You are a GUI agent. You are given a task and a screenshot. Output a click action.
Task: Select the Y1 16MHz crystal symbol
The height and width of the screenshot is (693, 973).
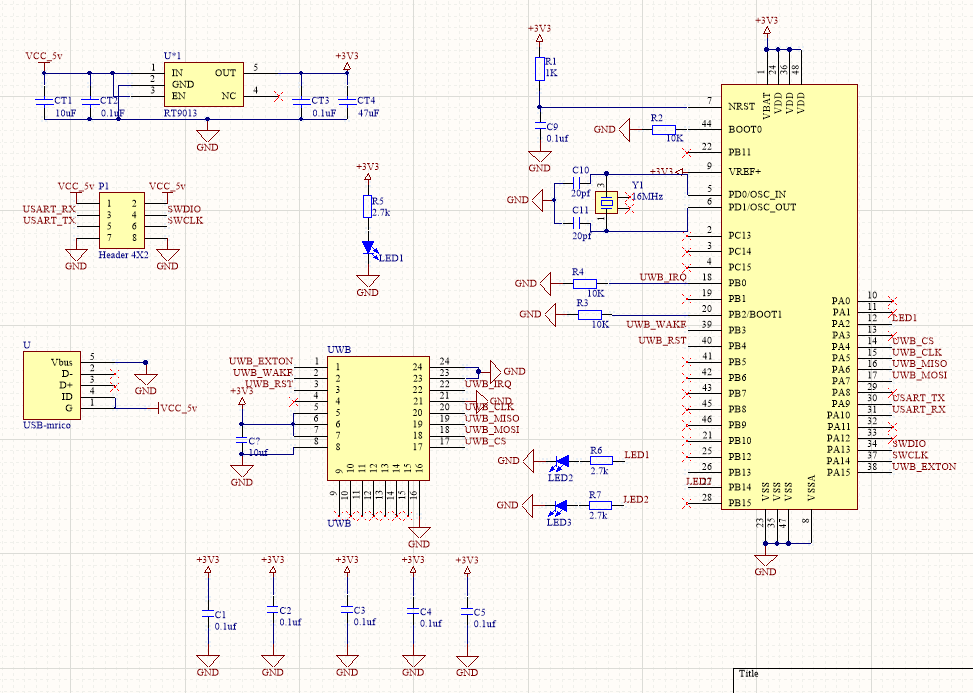607,202
